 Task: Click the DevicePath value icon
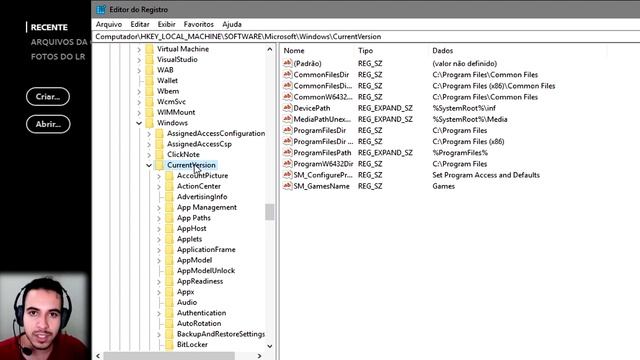click(287, 108)
